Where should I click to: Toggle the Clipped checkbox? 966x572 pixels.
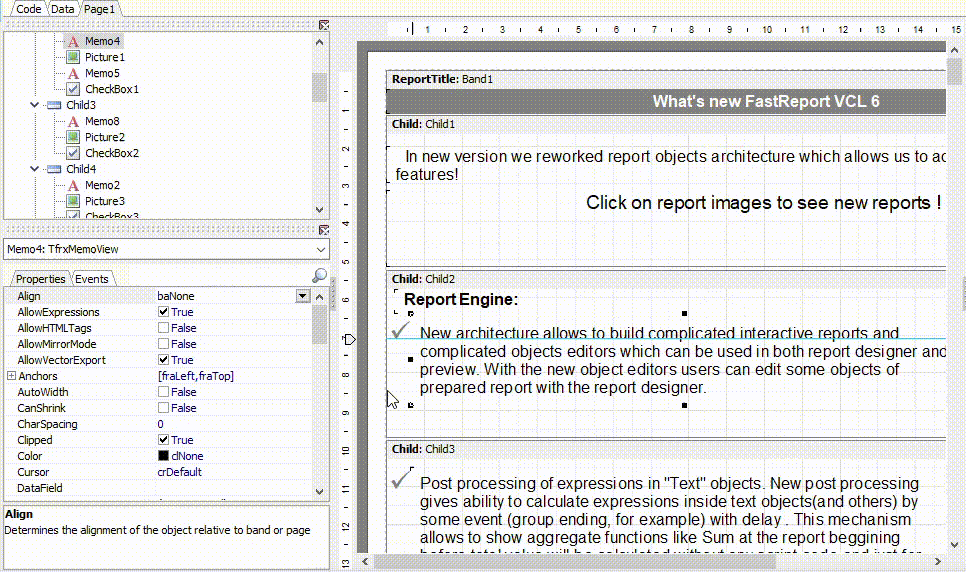163,440
